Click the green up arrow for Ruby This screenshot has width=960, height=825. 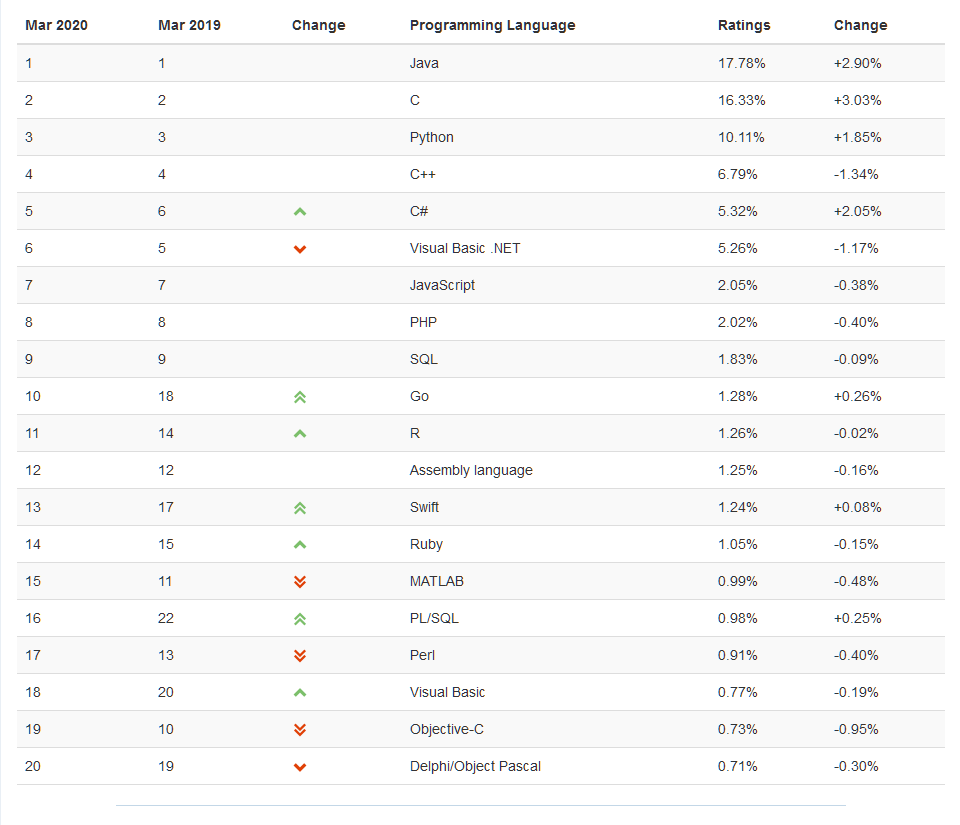point(299,545)
